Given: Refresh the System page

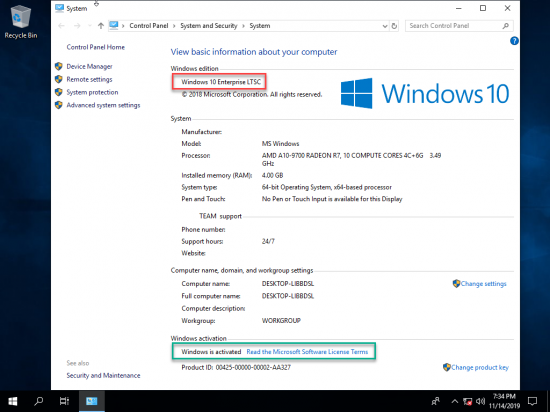Looking at the screenshot, I should click(394, 26).
